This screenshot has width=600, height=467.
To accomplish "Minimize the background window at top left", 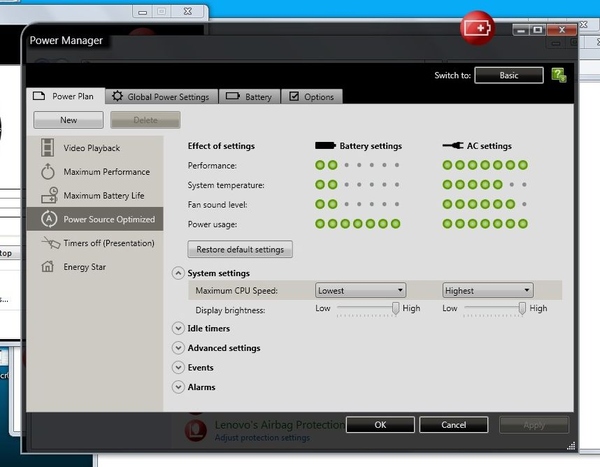I will [142, 12].
